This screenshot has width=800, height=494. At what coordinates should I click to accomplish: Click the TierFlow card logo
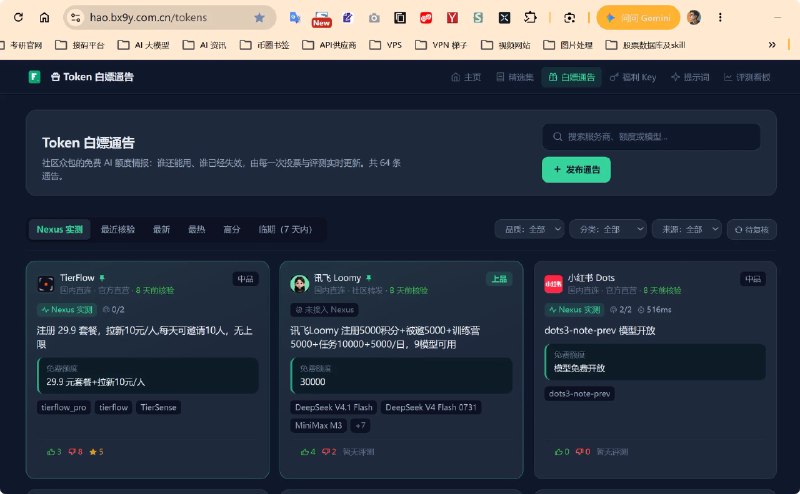pos(46,283)
